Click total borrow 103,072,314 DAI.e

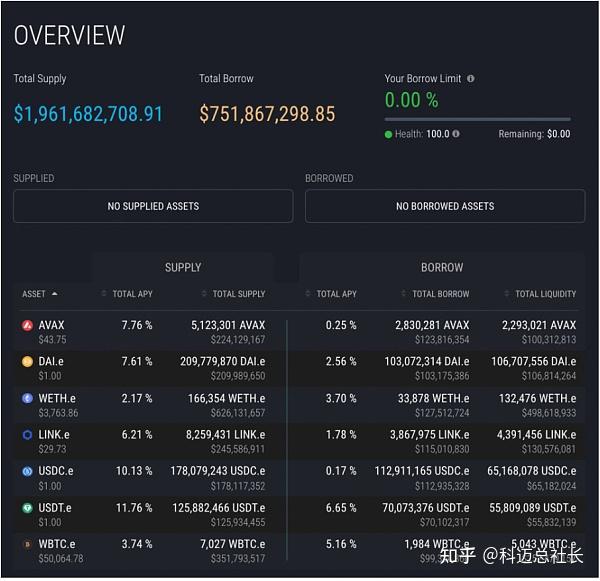click(x=427, y=362)
